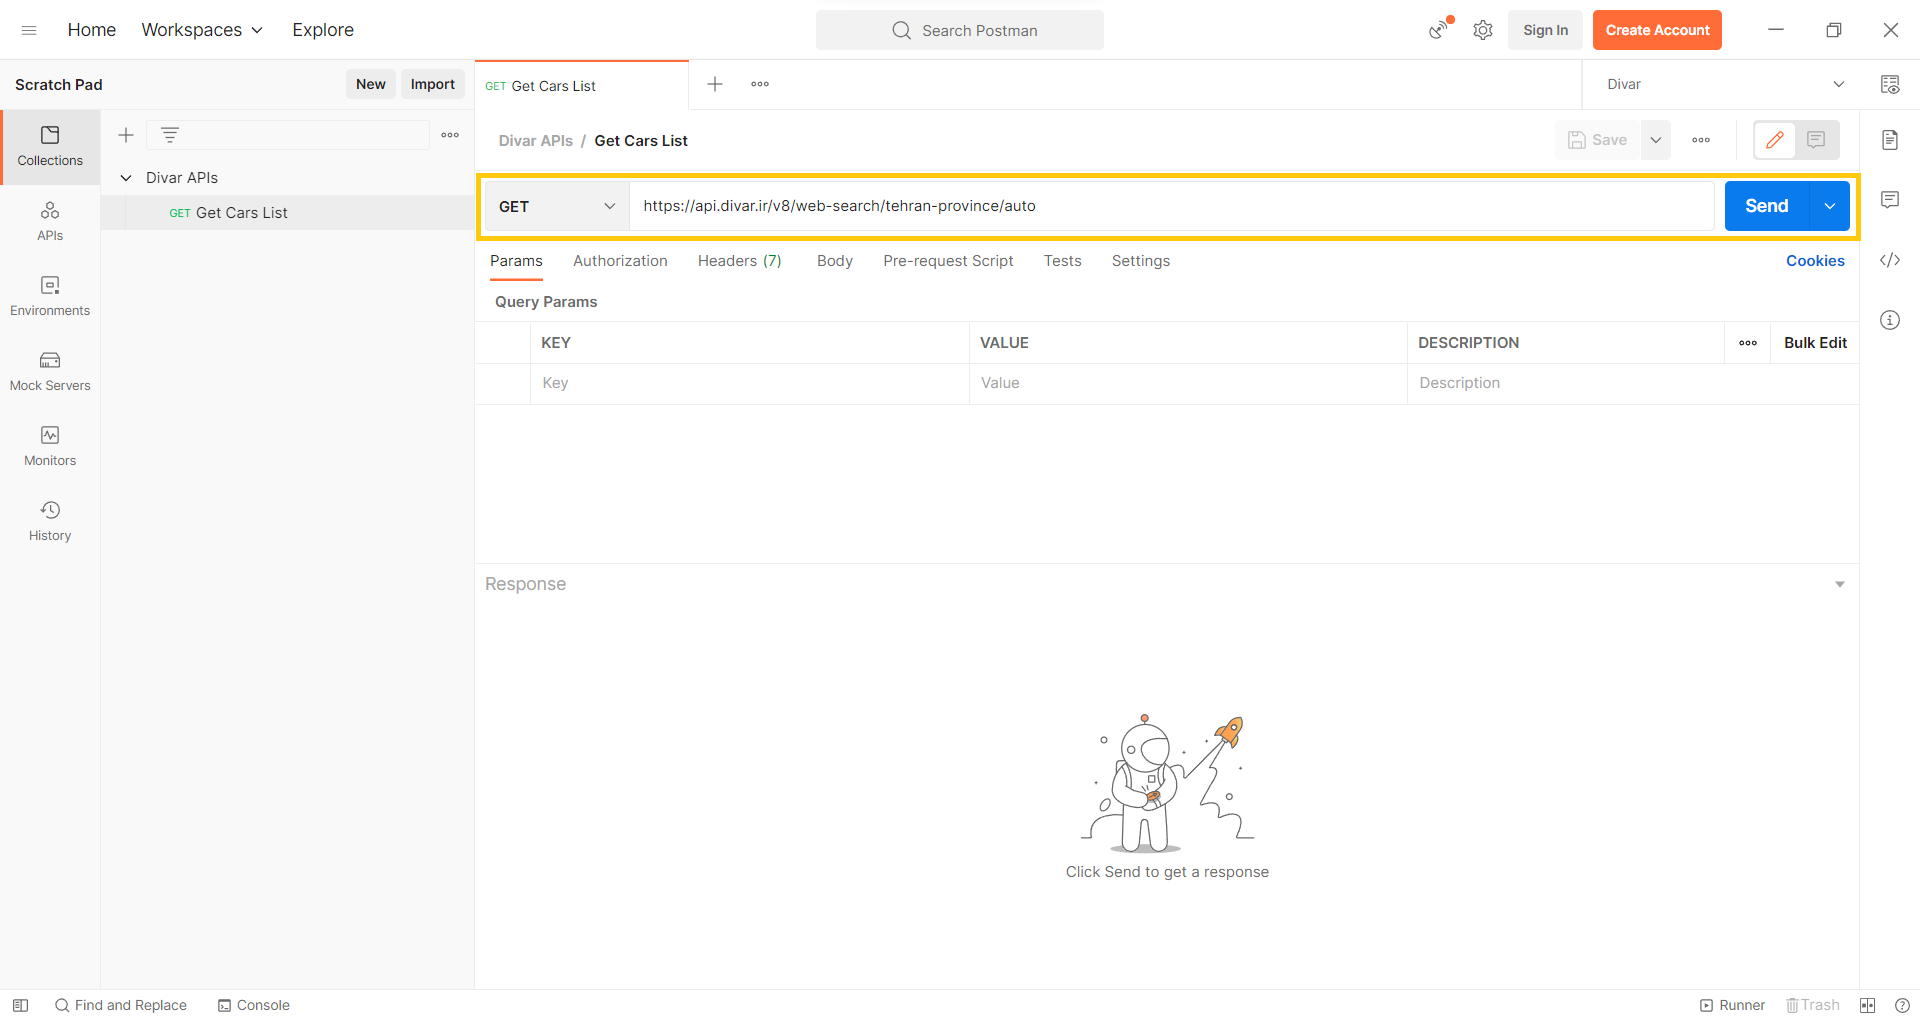The height and width of the screenshot is (1018, 1920).
Task: Click the Import button
Action: (x=433, y=84)
